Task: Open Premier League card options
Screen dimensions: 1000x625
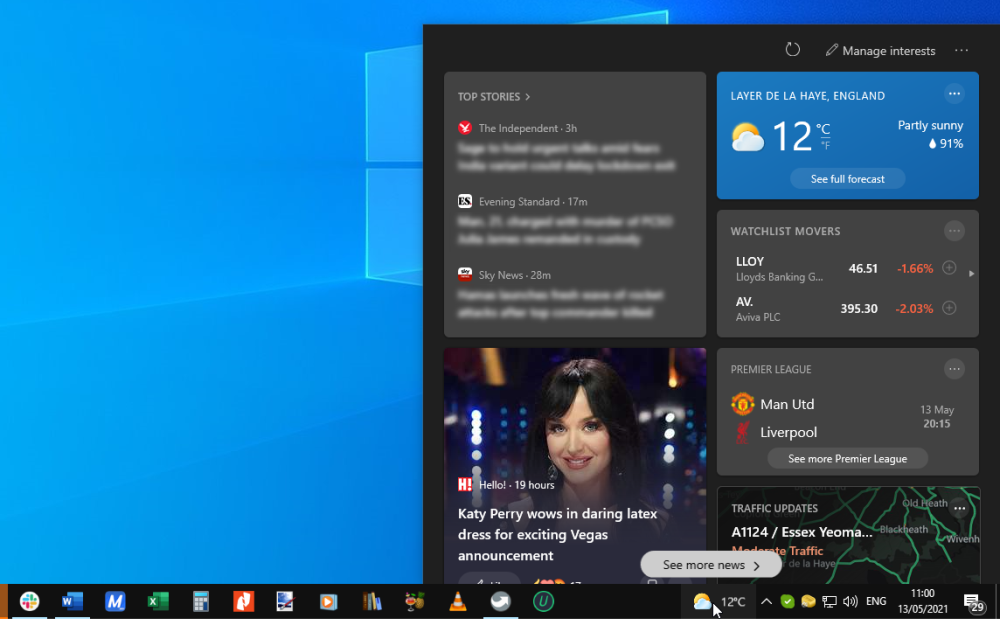Action: [x=954, y=369]
